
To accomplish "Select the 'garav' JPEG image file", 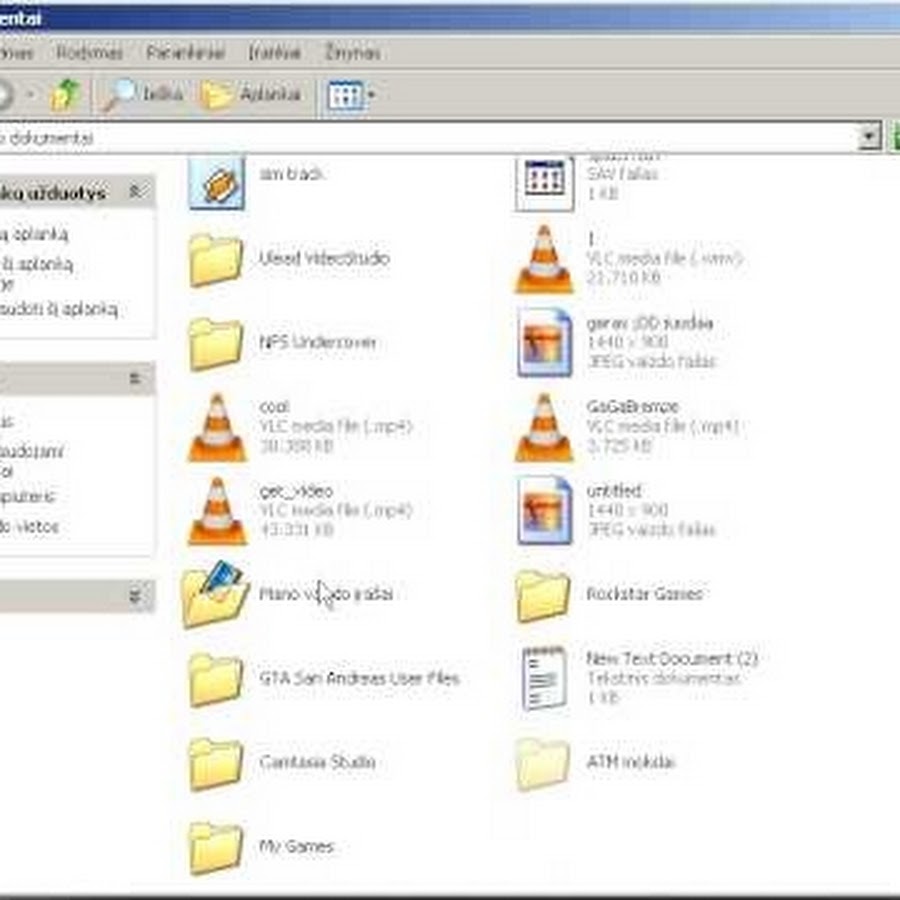I will click(616, 342).
